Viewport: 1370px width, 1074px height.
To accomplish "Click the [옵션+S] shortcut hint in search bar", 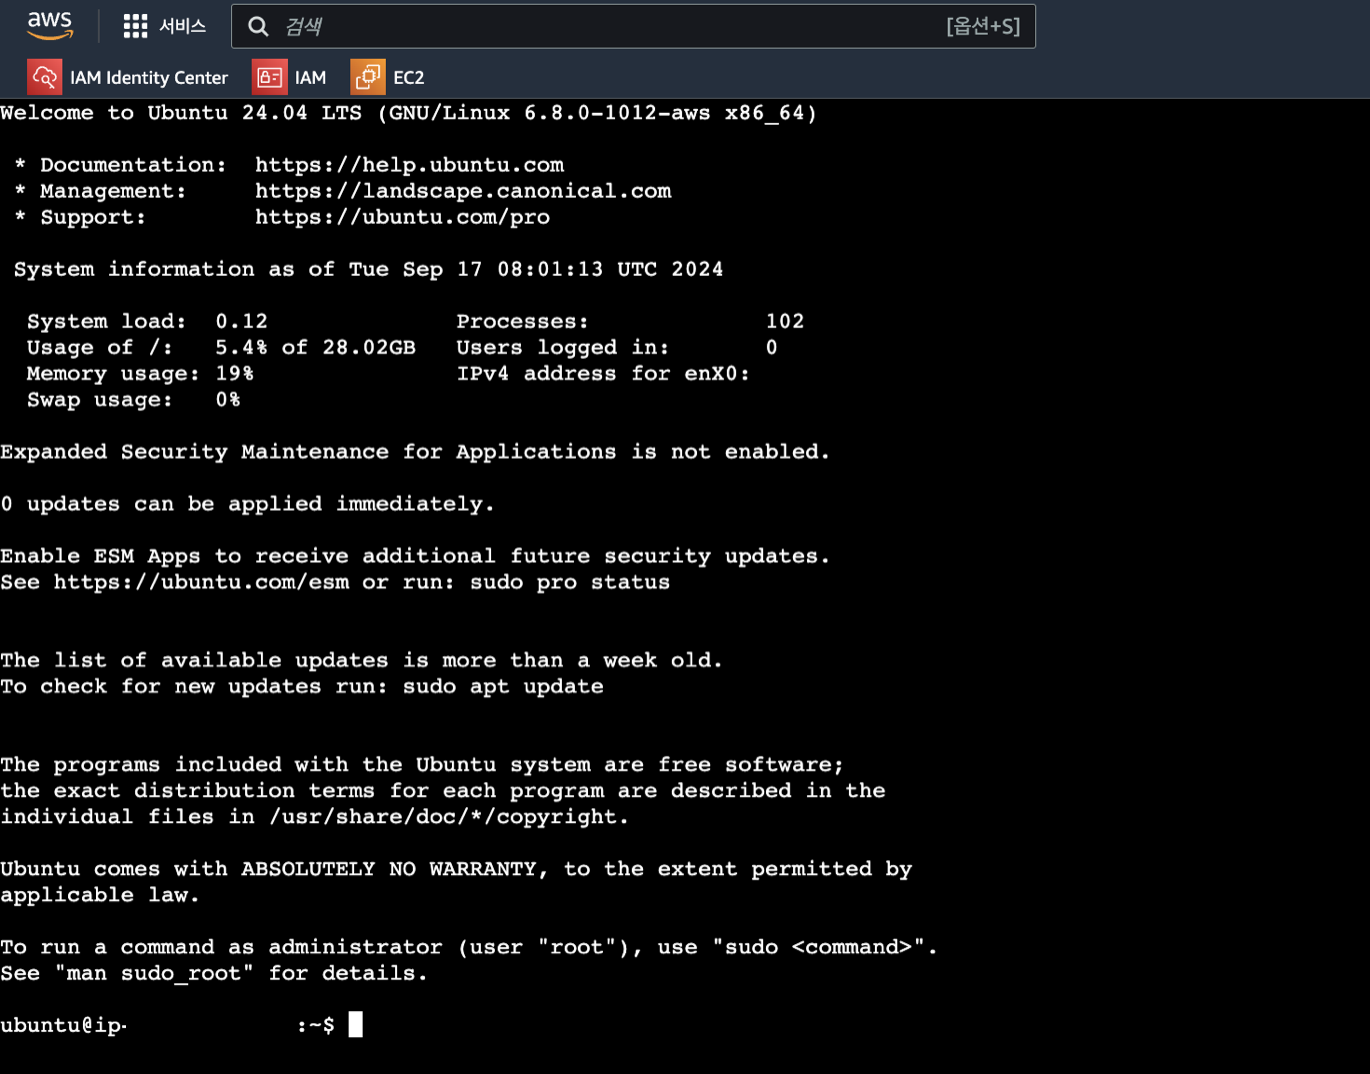I will point(984,26).
